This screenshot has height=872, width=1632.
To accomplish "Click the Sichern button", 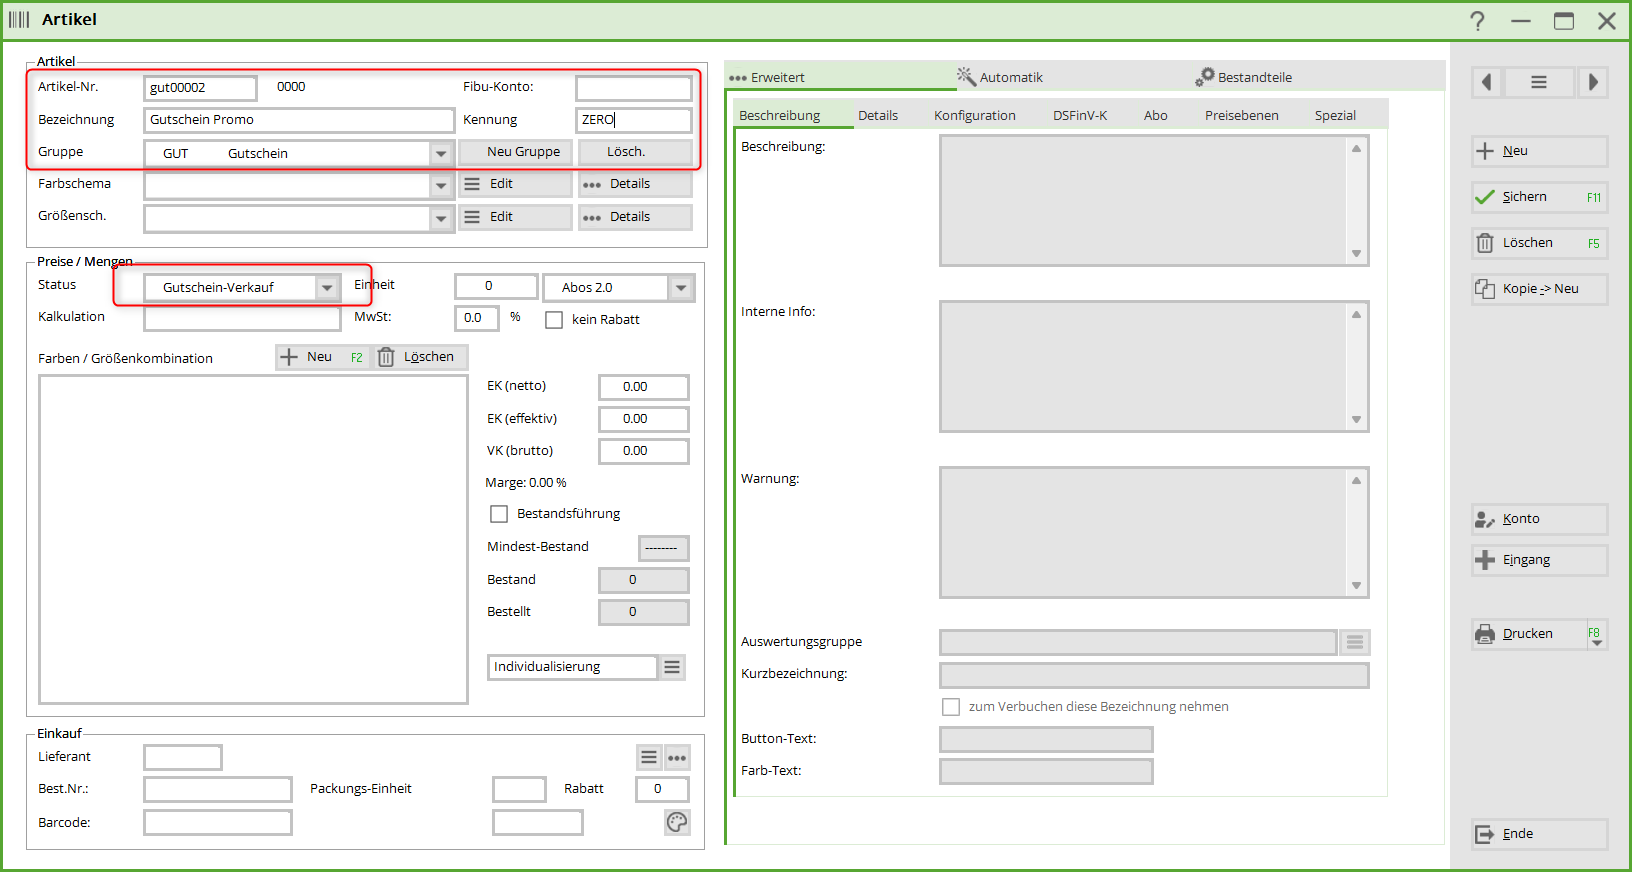I will 1539,197.
